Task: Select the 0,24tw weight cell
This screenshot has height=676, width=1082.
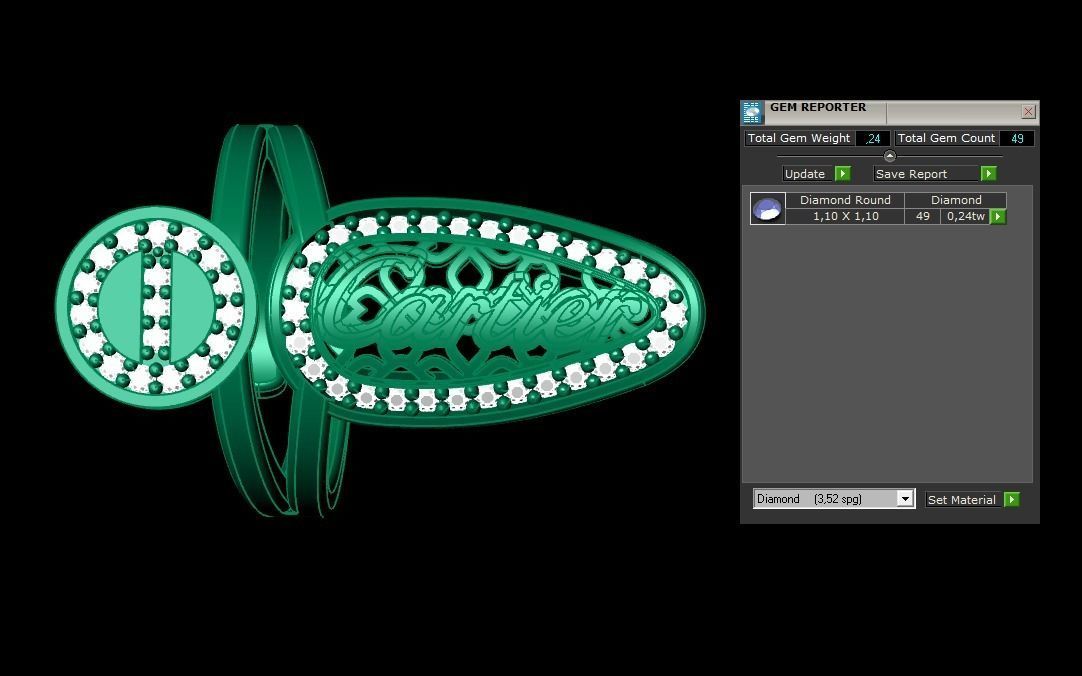Action: pyautogui.click(x=965, y=217)
